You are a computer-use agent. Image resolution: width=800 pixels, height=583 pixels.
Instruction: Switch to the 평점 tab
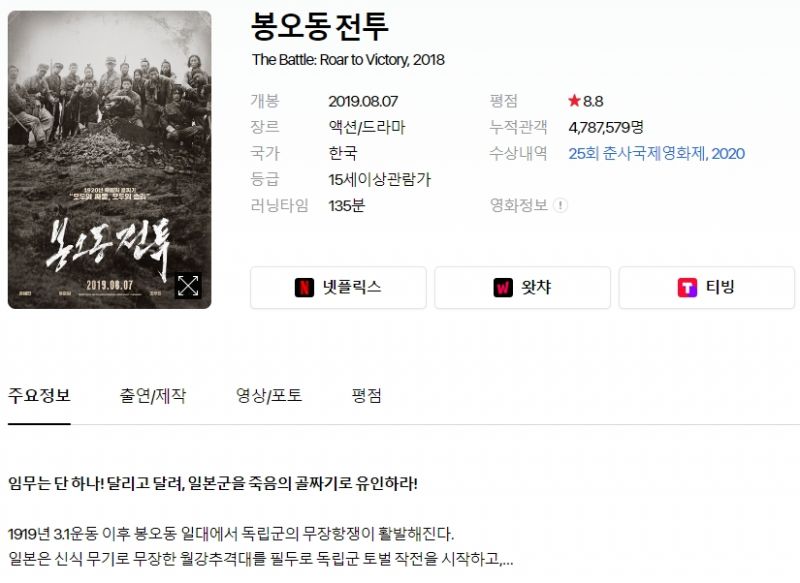pos(366,396)
